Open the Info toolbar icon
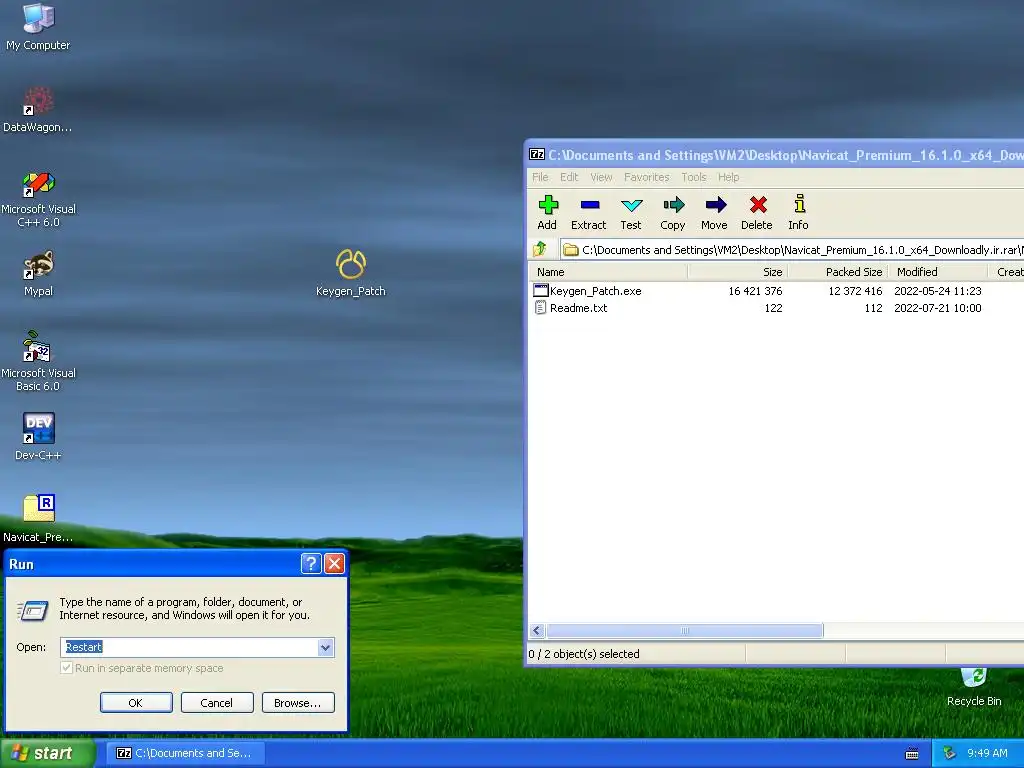This screenshot has height=768, width=1024. (798, 213)
